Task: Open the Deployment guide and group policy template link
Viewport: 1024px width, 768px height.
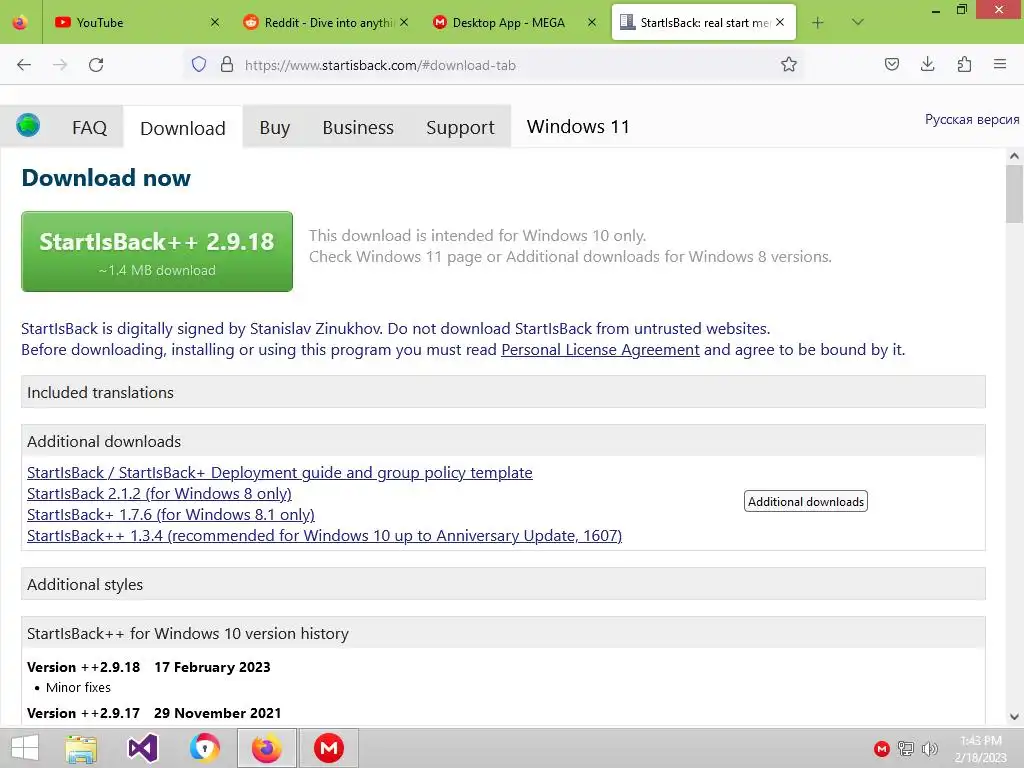Action: [x=280, y=473]
